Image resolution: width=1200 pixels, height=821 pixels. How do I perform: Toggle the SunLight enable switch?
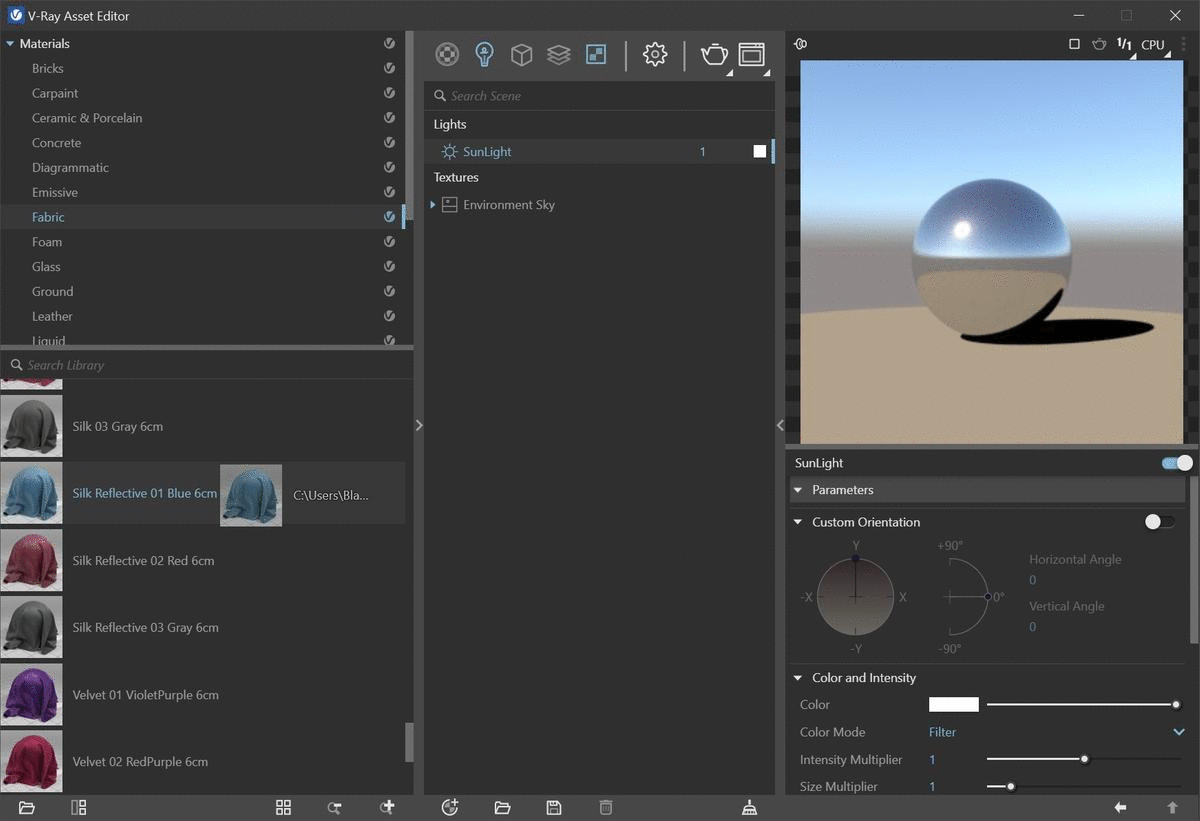[1177, 463]
